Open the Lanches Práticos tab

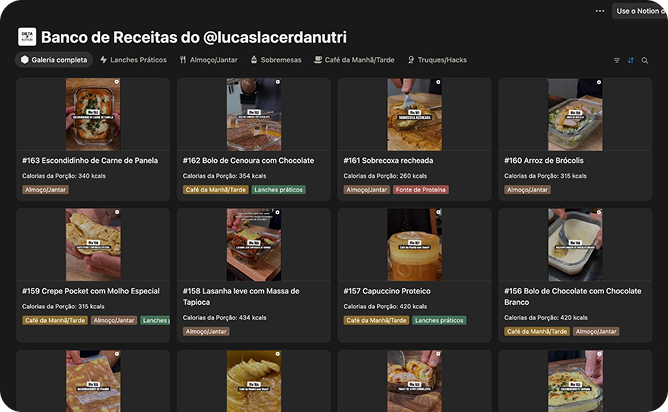pyautogui.click(x=133, y=60)
